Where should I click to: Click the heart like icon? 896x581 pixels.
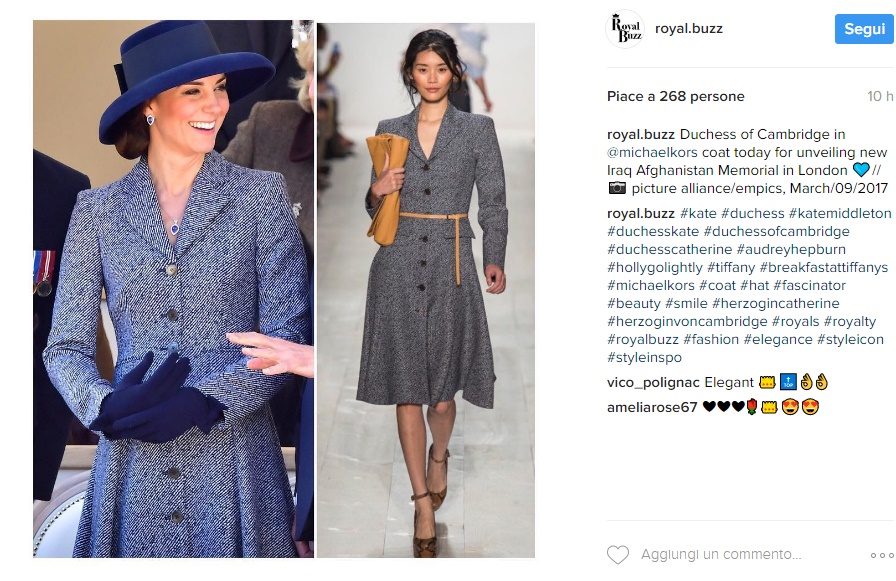[618, 555]
